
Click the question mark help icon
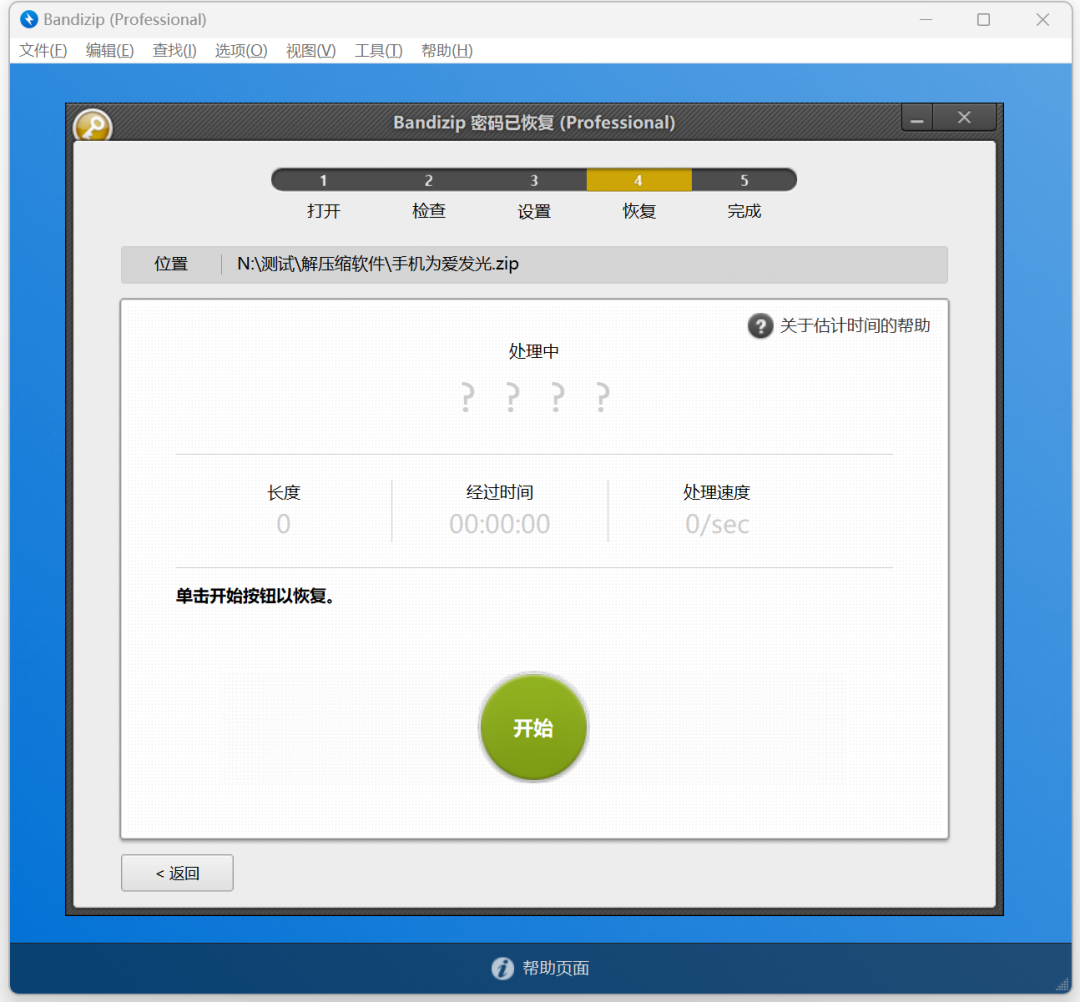click(x=760, y=326)
